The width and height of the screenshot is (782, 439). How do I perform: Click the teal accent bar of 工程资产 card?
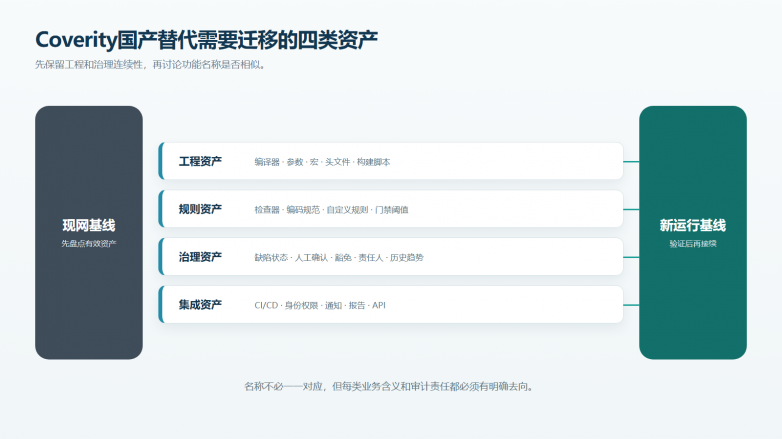coord(161,161)
